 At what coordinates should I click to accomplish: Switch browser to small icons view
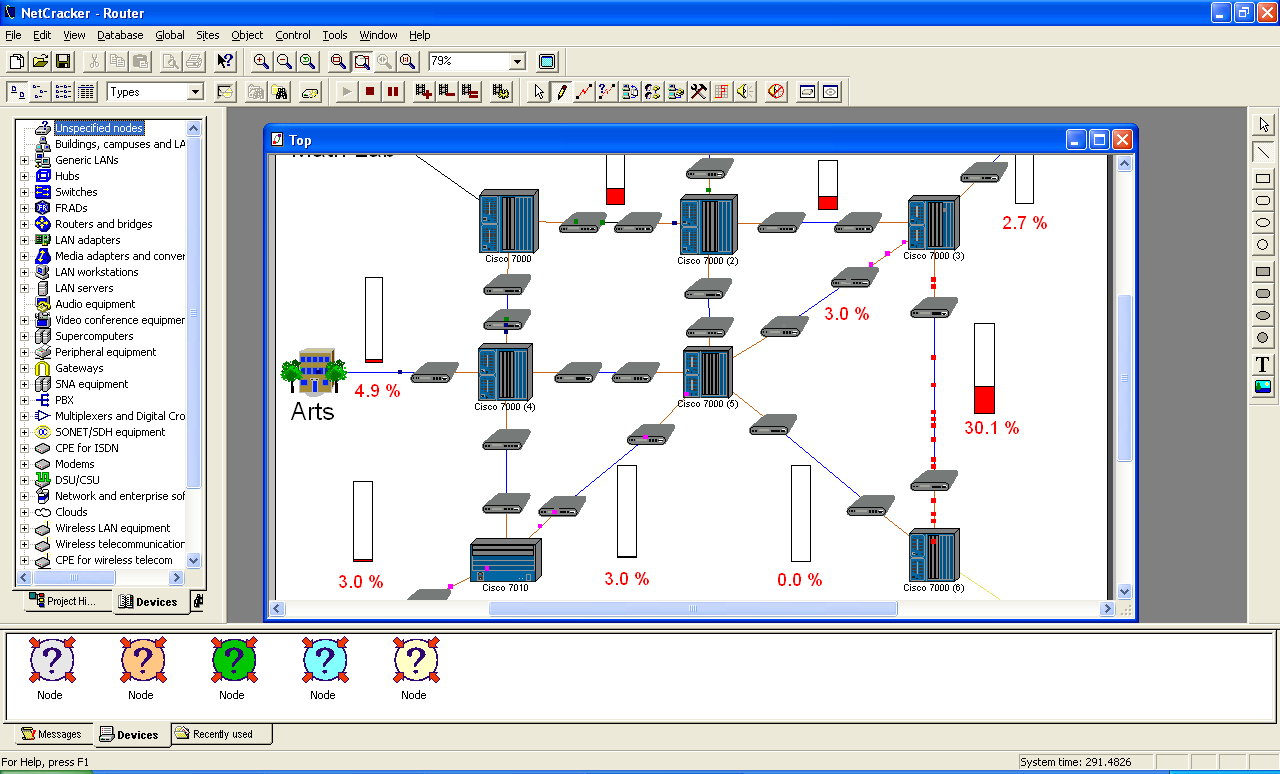40,92
